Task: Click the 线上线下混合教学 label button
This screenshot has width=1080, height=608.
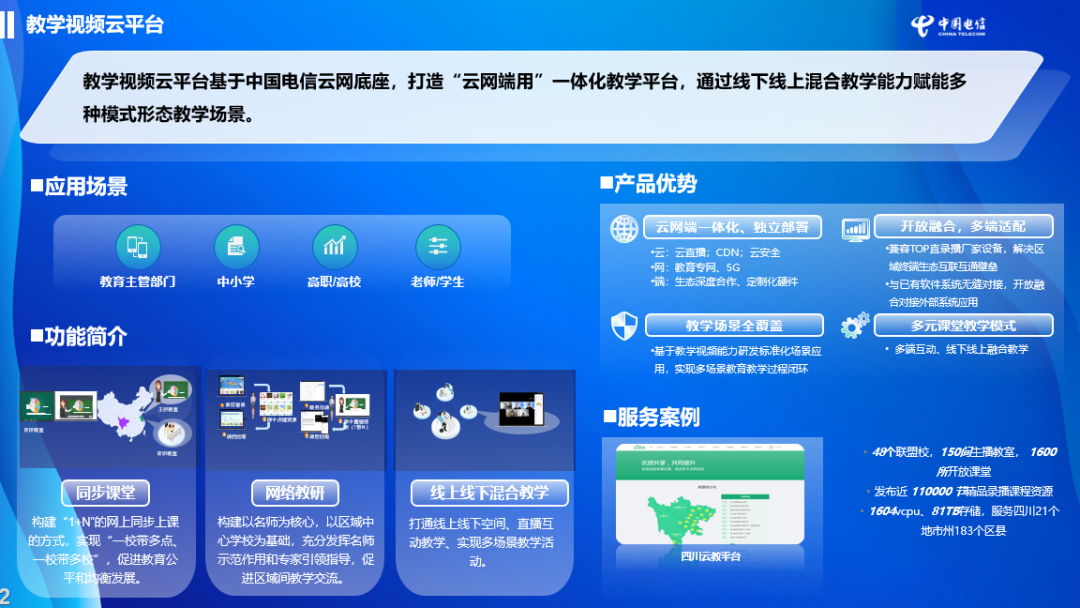Action: [490, 493]
